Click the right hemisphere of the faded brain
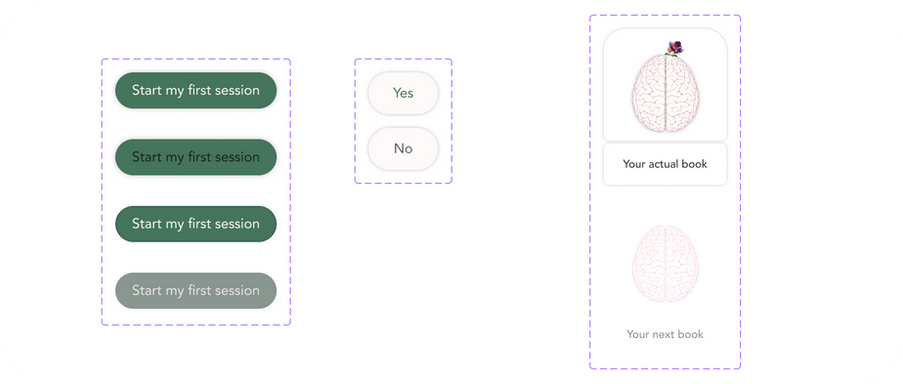The height and width of the screenshot is (384, 903). click(x=682, y=263)
